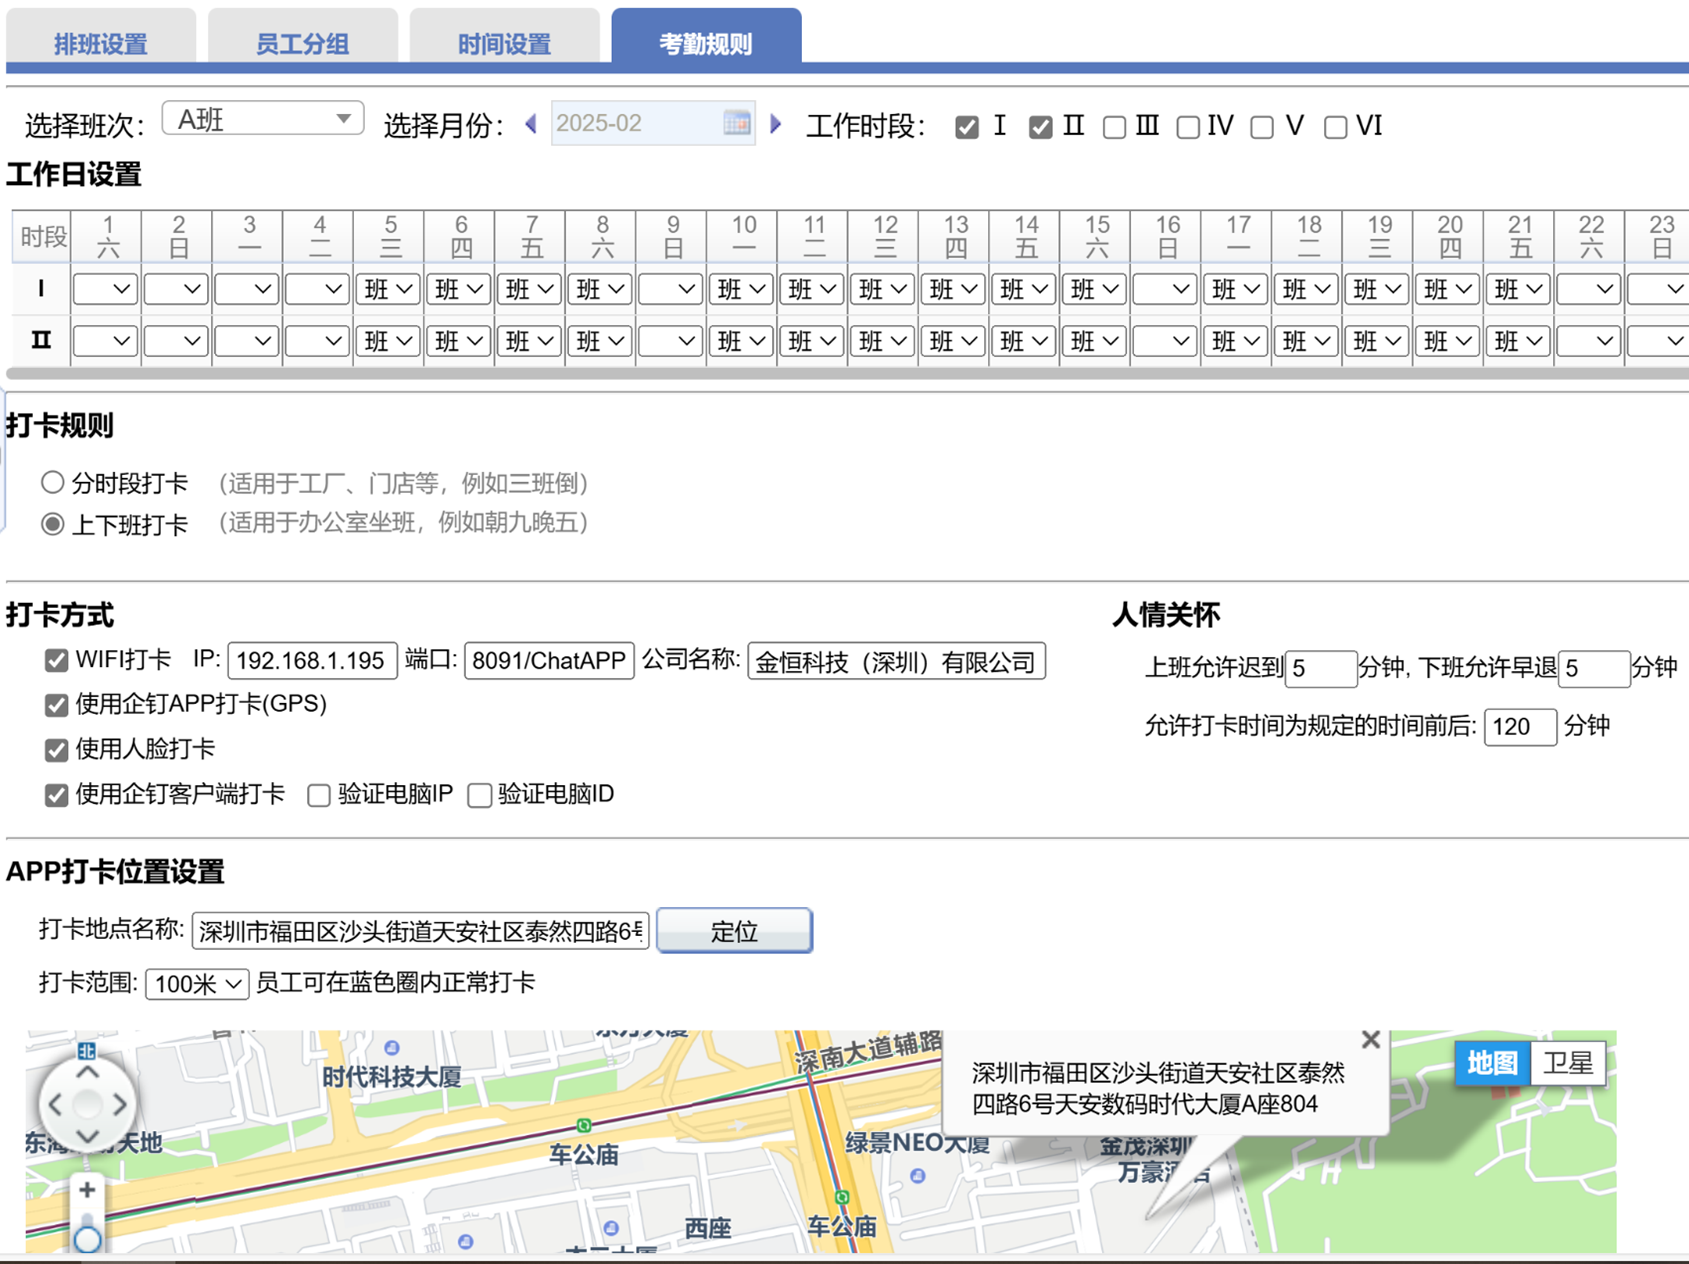Switch to the 排班设置 tab
The width and height of the screenshot is (1689, 1264).
(100, 43)
